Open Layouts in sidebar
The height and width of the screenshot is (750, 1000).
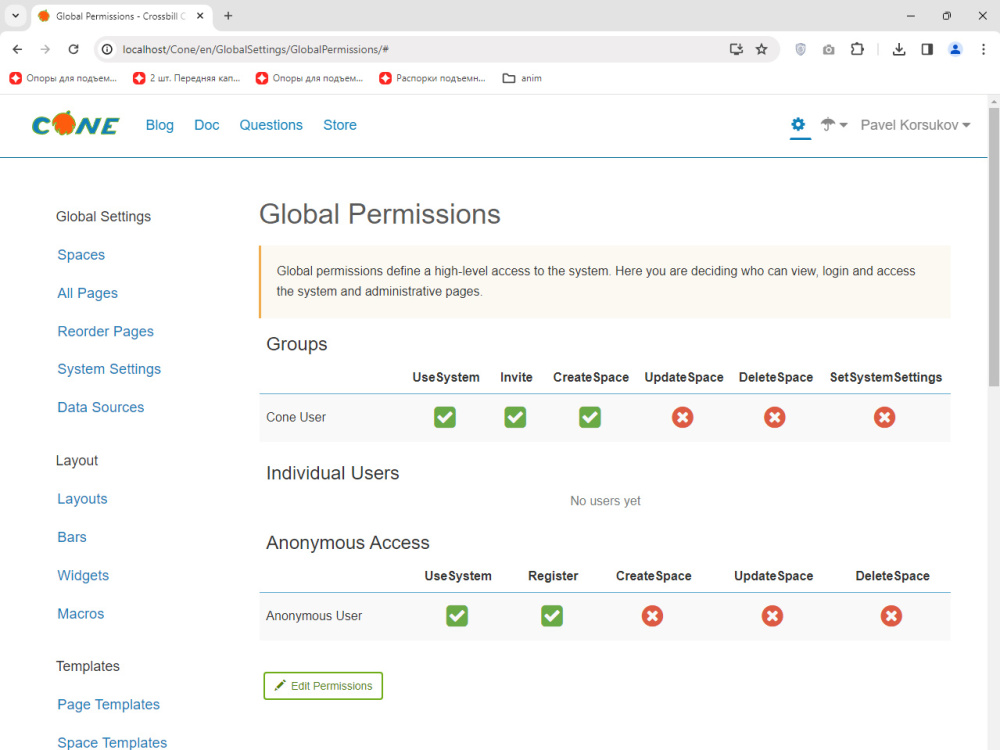pos(82,499)
